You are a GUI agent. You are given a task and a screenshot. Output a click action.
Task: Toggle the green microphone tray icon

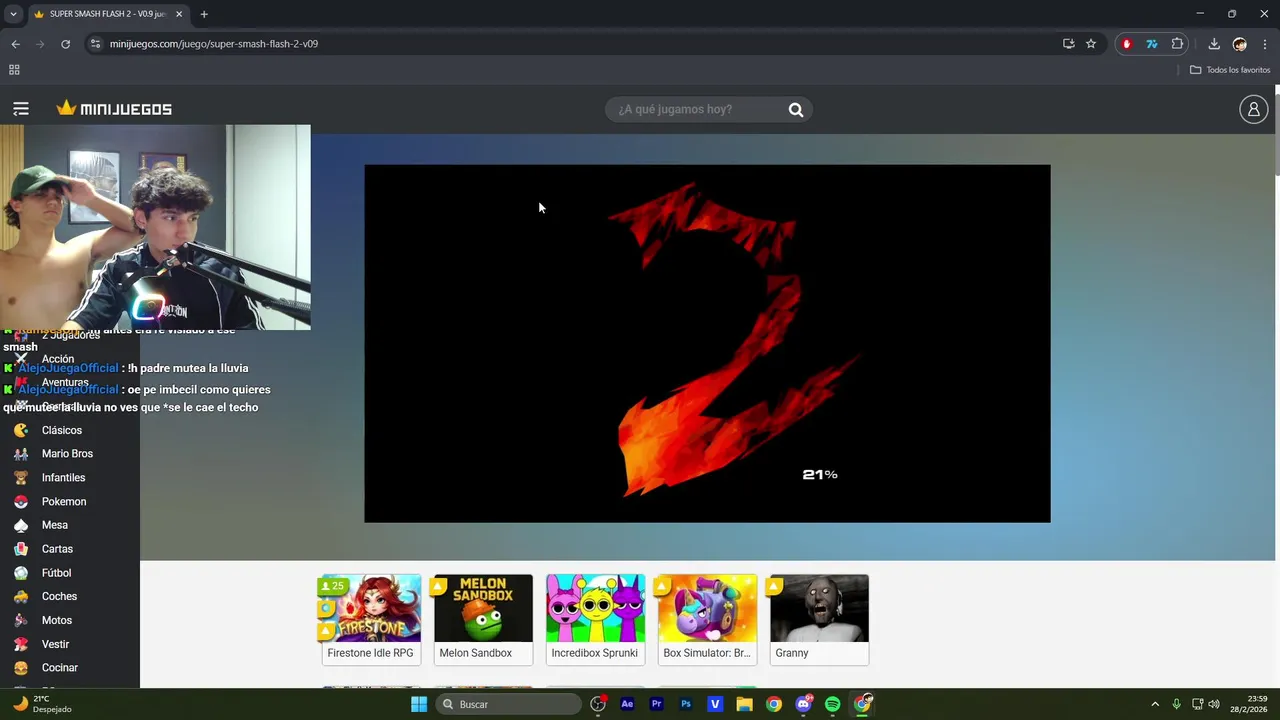1176,704
